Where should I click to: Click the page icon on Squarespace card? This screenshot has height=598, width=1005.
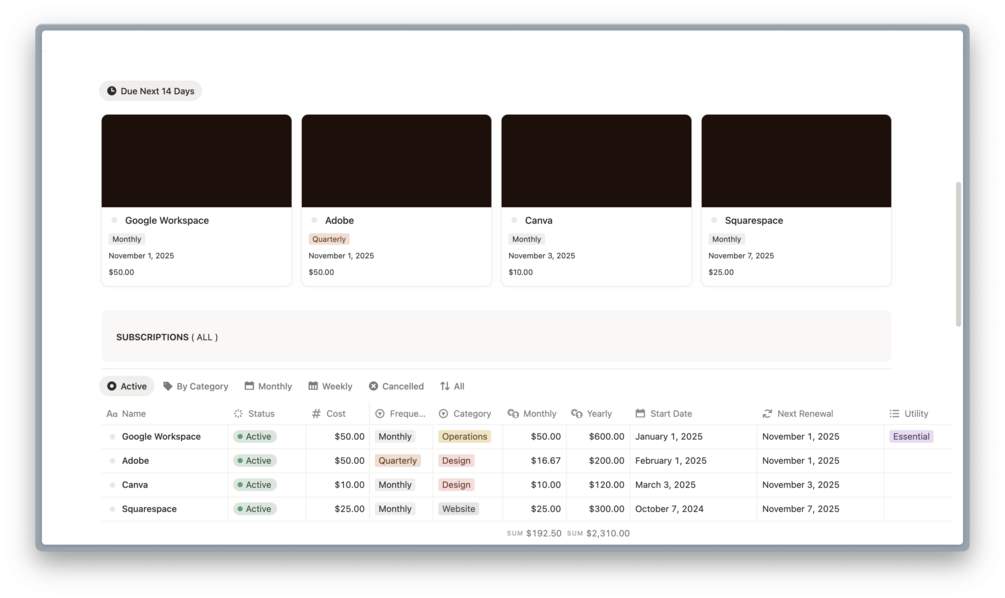click(714, 220)
